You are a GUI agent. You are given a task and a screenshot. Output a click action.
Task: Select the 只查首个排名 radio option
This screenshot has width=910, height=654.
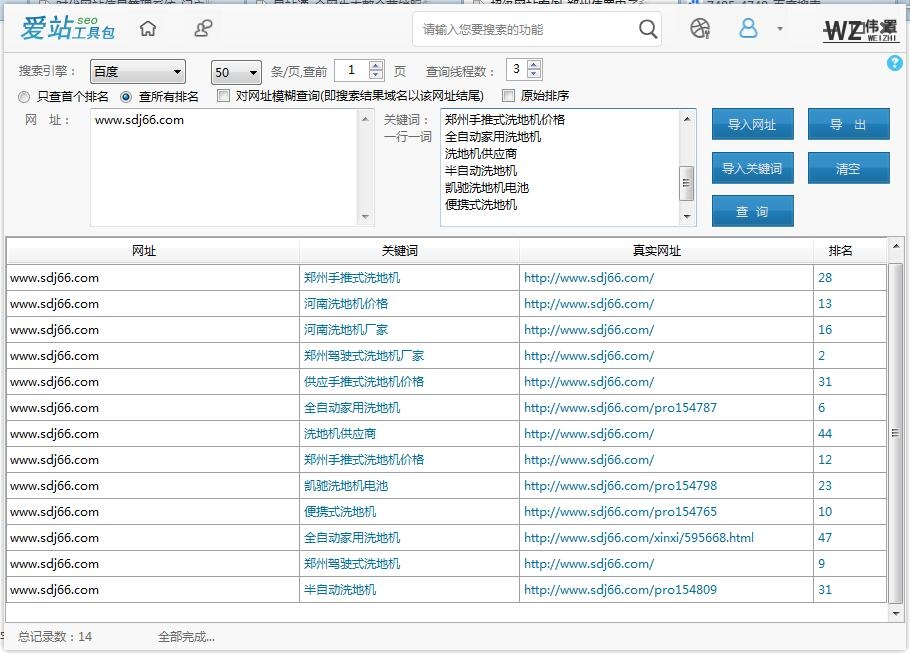pyautogui.click(x=23, y=96)
